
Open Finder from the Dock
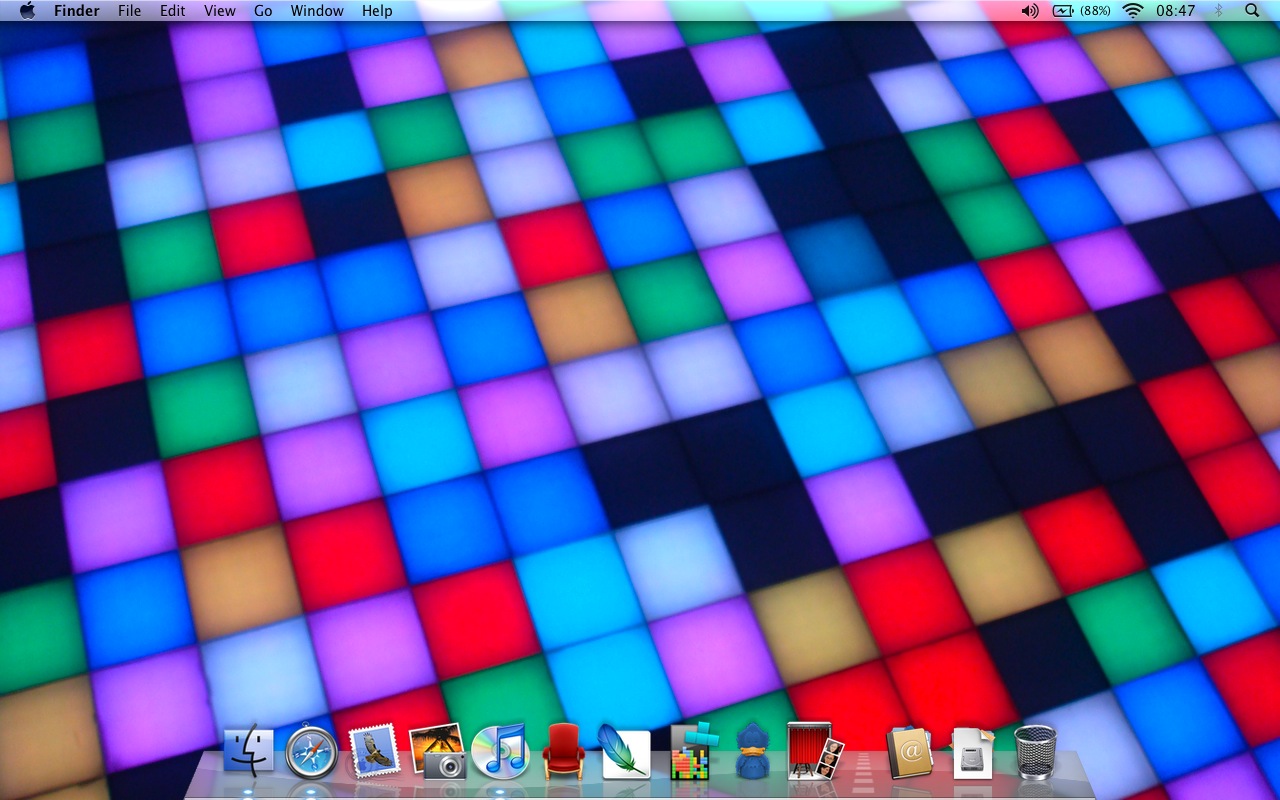pyautogui.click(x=249, y=750)
